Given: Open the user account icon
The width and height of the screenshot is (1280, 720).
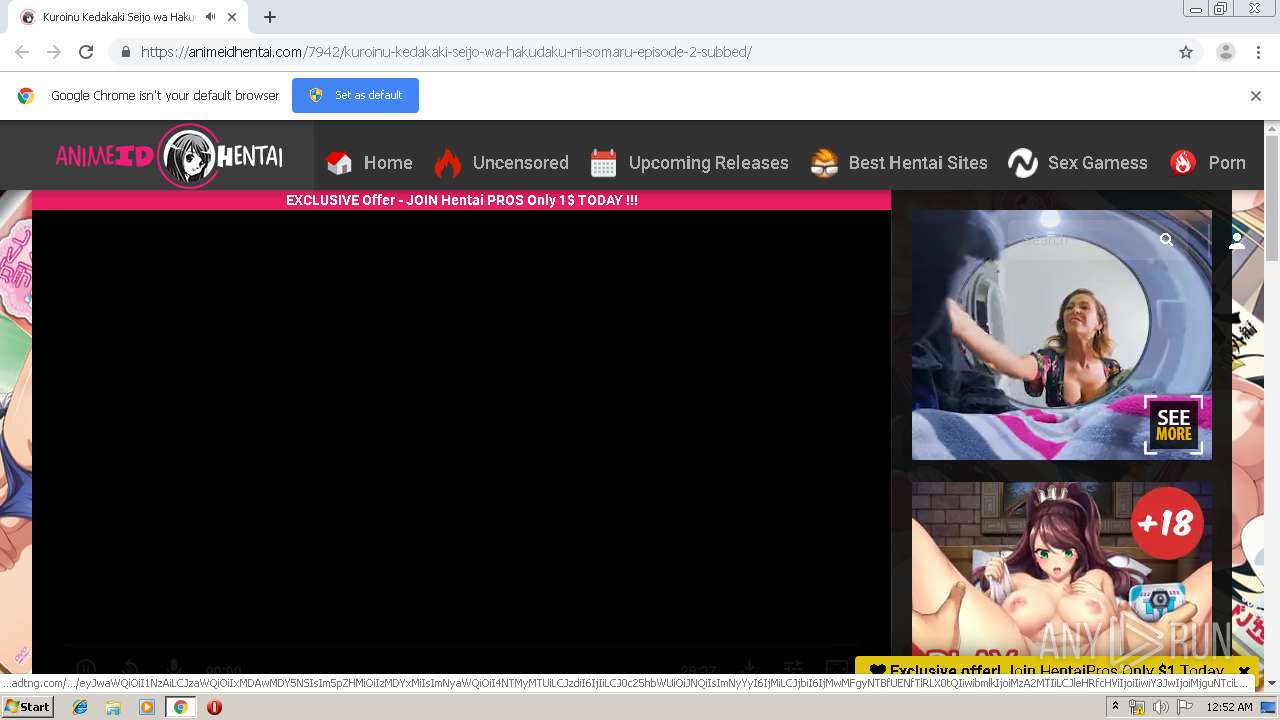Looking at the screenshot, I should click(1237, 240).
